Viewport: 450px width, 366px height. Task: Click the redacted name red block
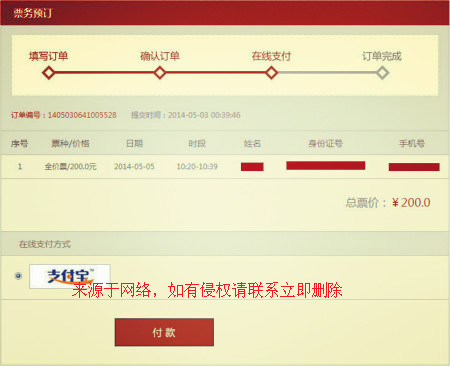click(252, 167)
